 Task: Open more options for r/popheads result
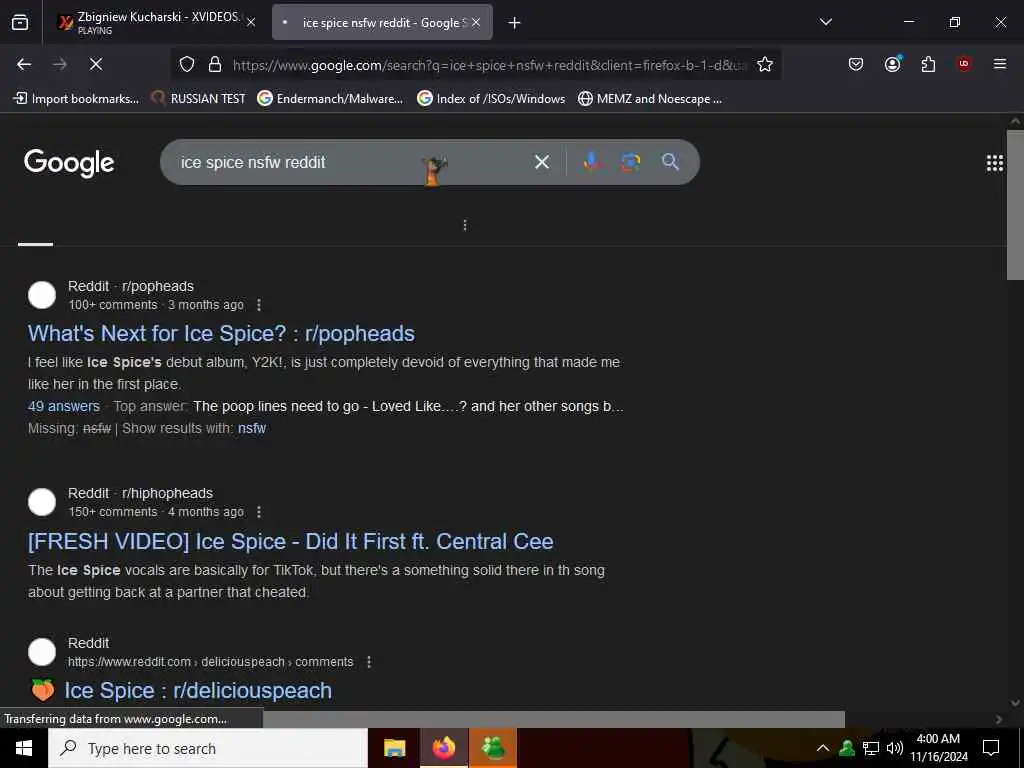[259, 305]
